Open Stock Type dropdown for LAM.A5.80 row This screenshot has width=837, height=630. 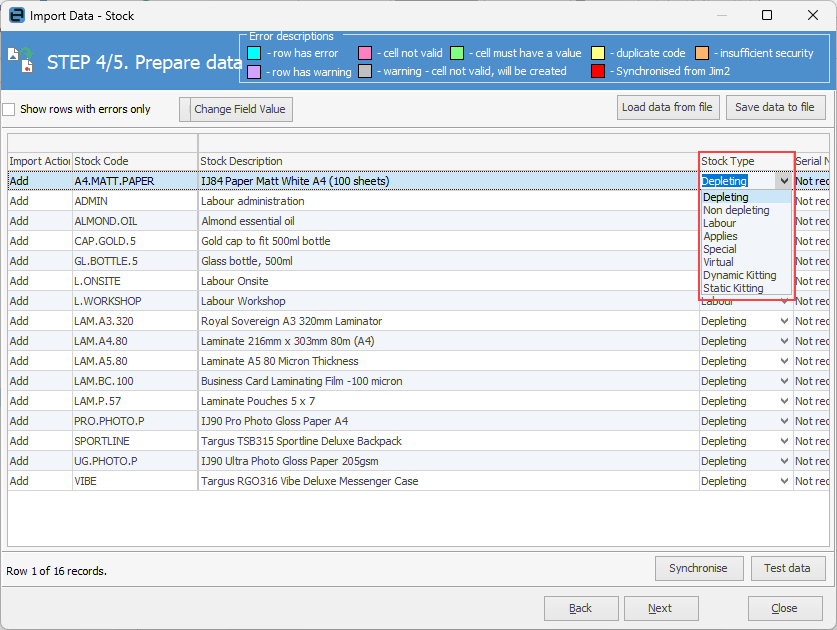point(784,361)
